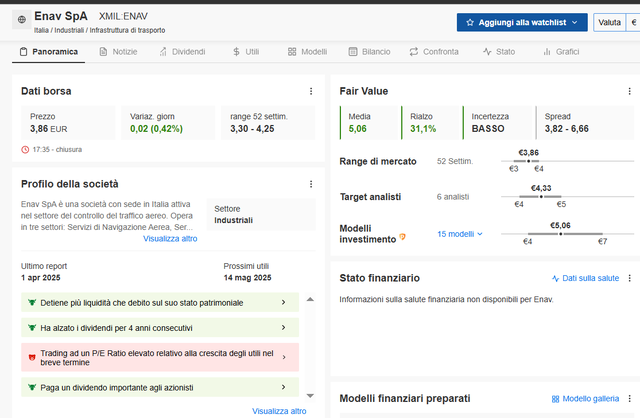Open the Stato finanziario three-dot menu

tap(629, 278)
